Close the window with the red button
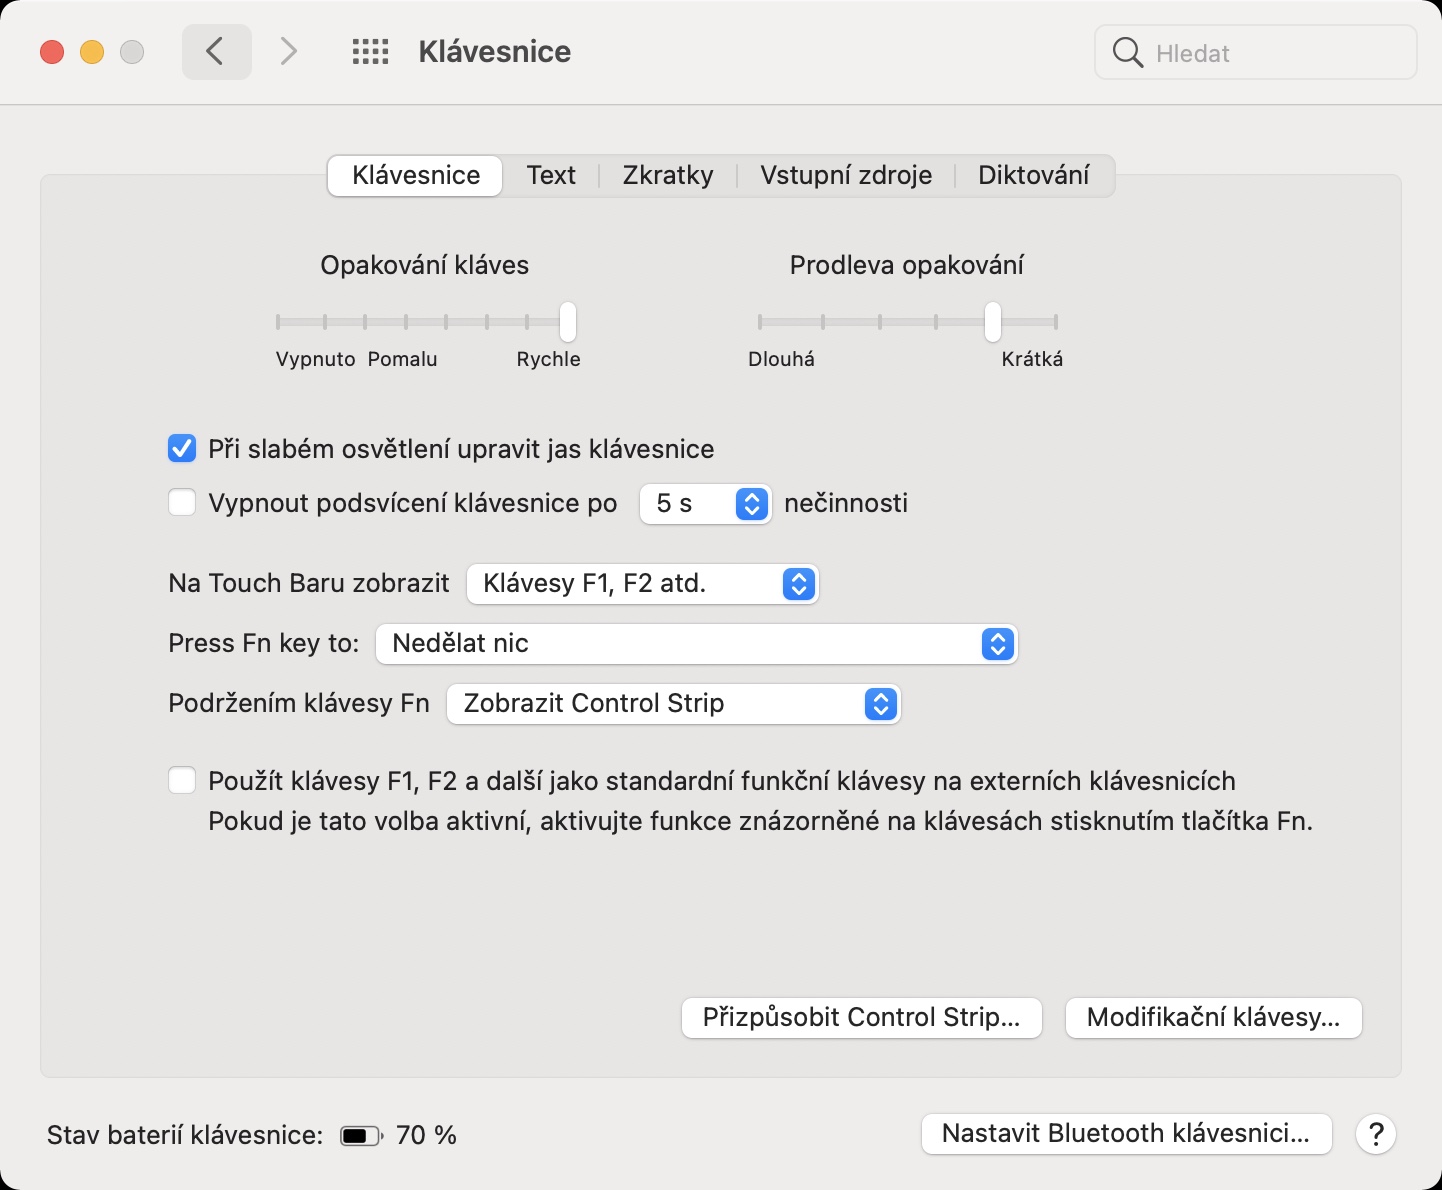 52,52
